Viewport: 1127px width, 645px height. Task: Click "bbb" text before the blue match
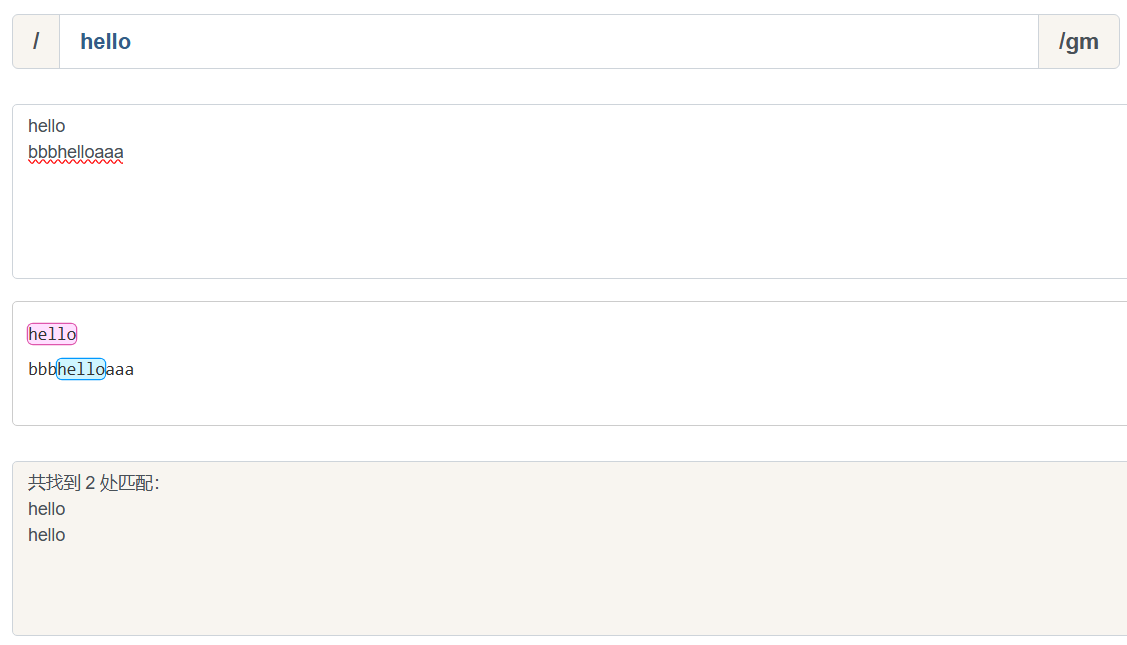tap(42, 369)
